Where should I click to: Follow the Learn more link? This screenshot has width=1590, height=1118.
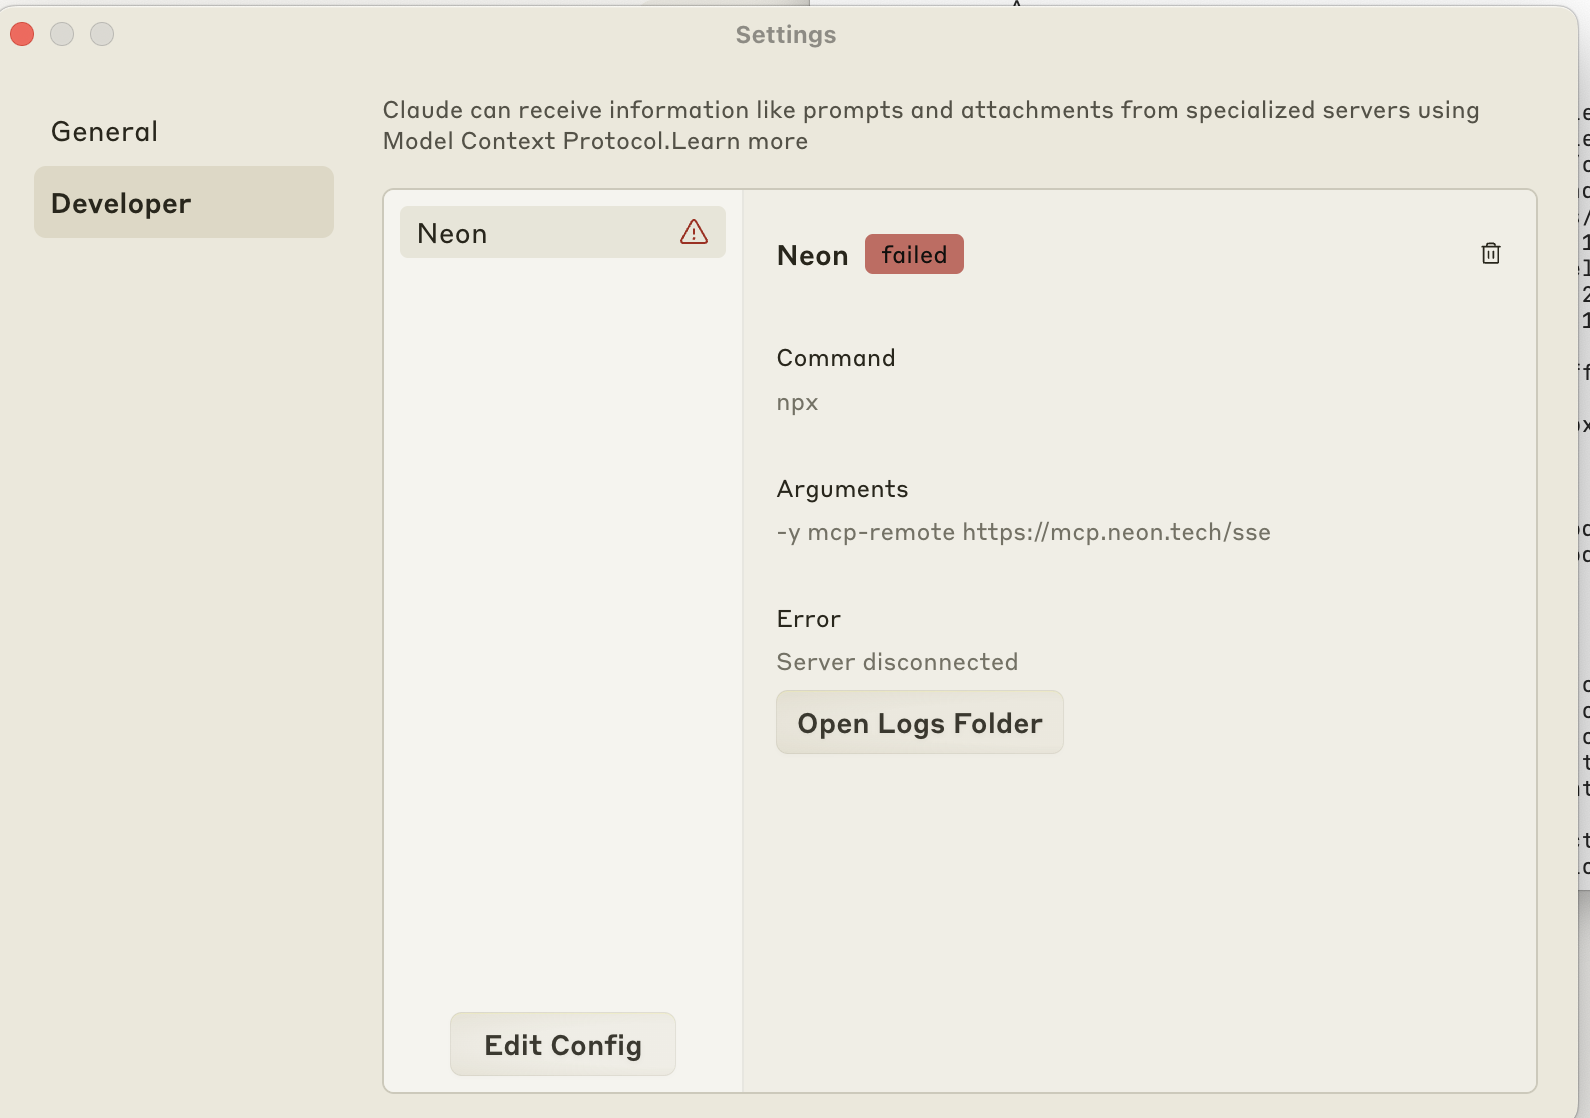740,141
